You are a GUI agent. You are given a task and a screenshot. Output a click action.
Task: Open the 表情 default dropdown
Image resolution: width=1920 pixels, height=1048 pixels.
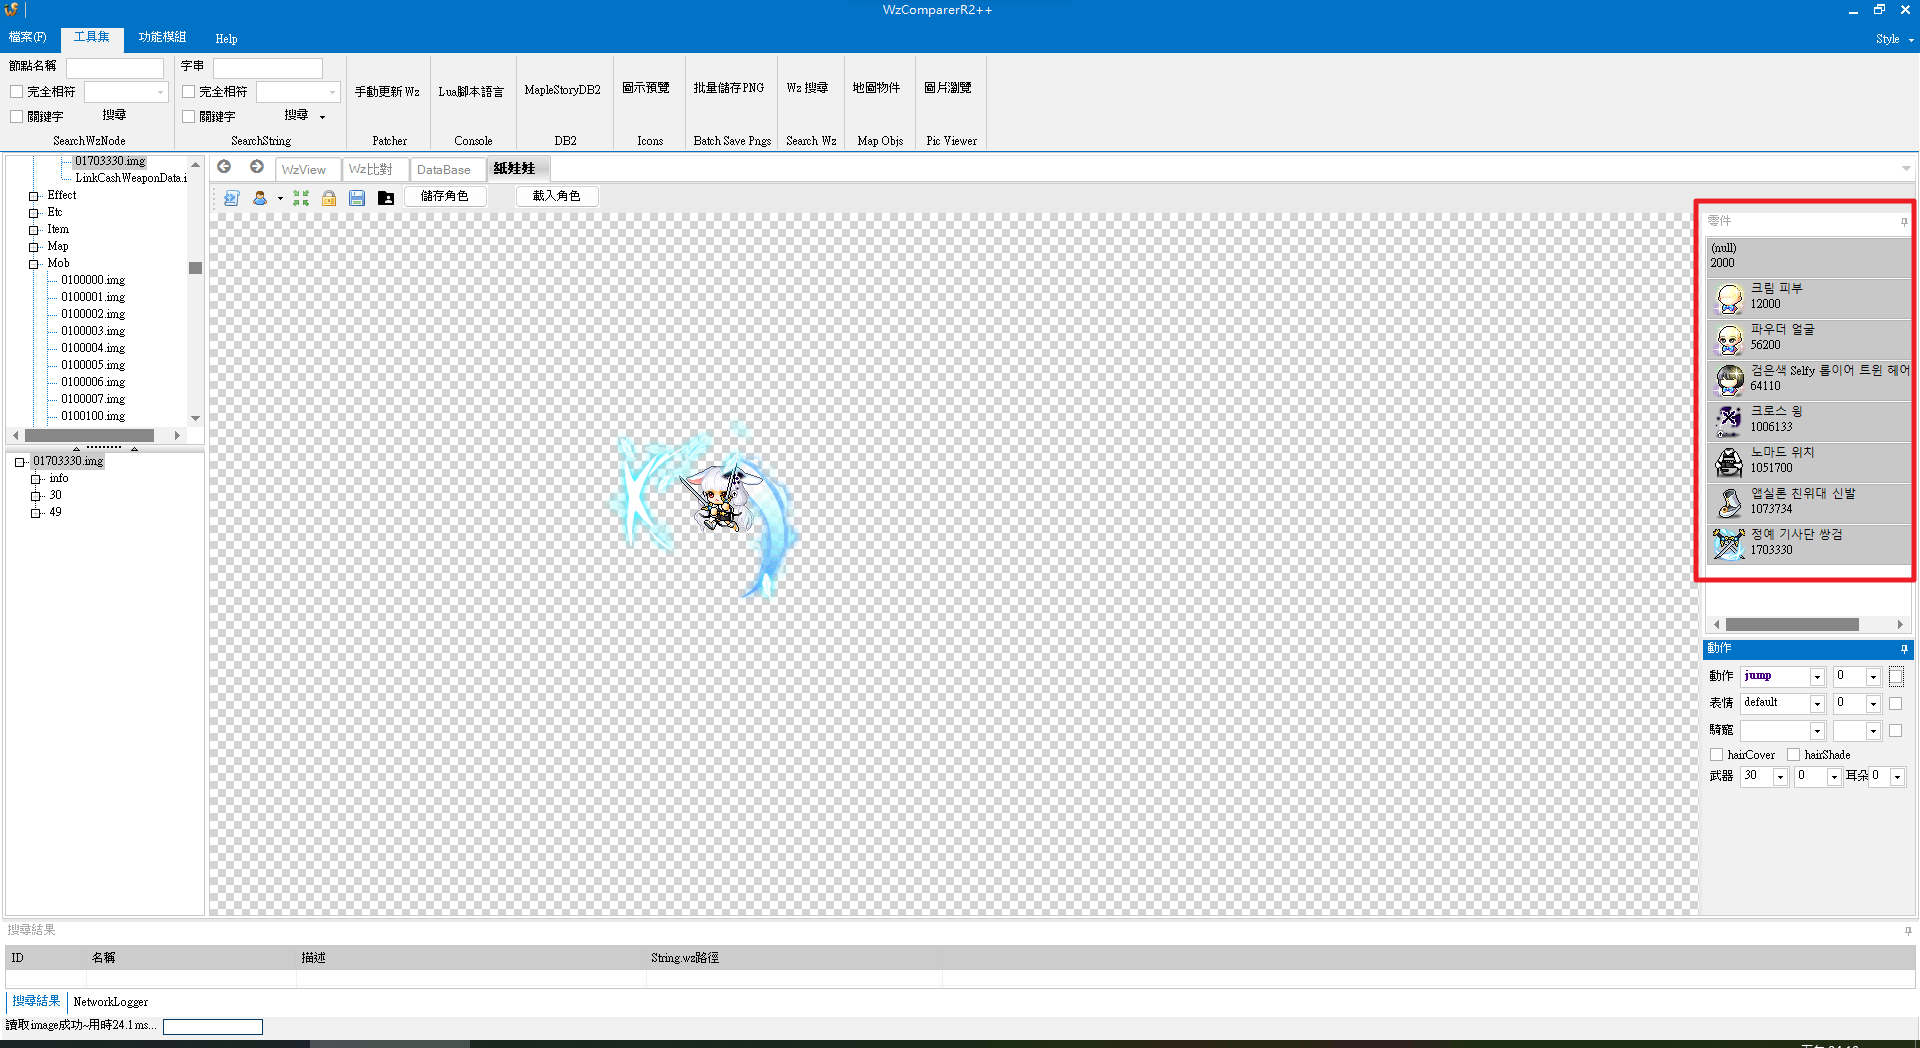coord(1783,703)
